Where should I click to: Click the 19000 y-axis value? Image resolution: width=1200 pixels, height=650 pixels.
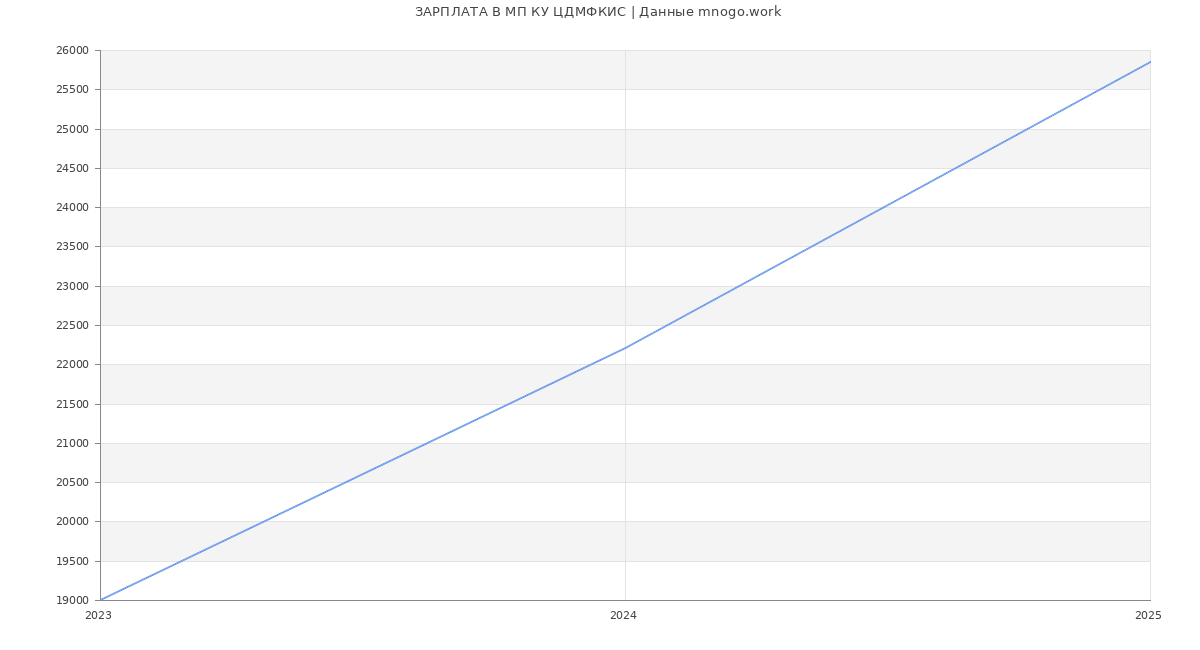pyautogui.click(x=72, y=601)
